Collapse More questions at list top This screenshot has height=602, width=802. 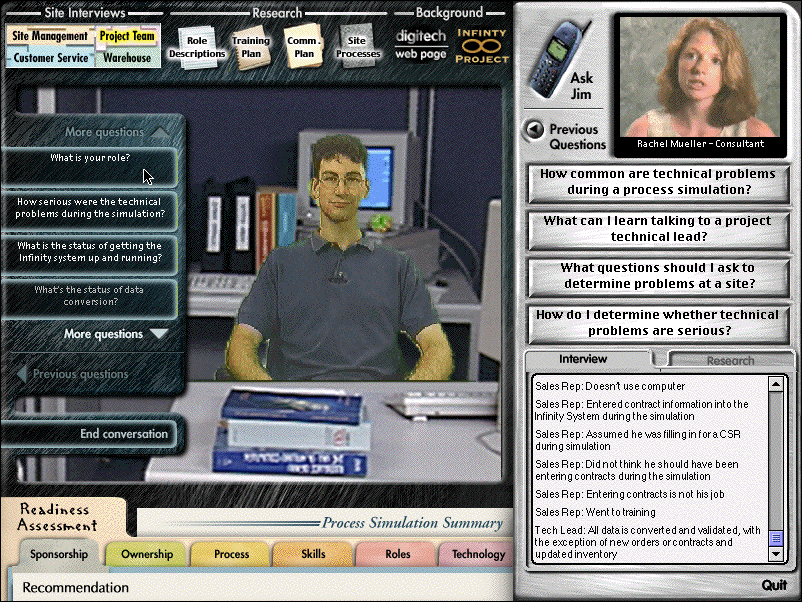pos(116,132)
